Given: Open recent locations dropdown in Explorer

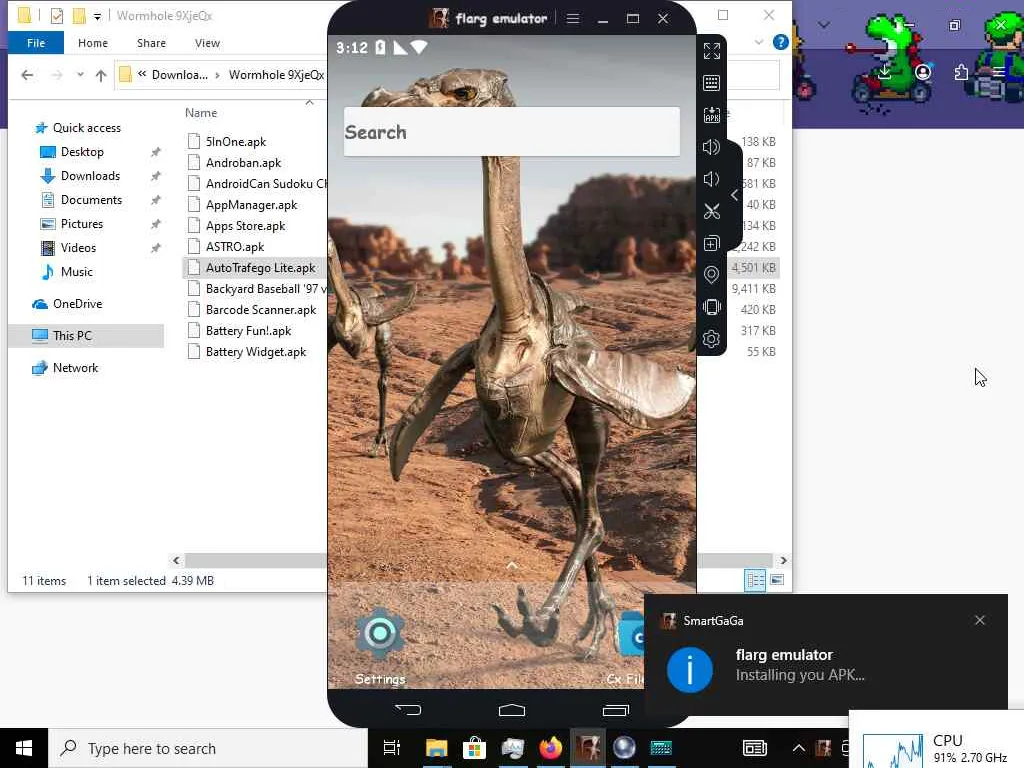Looking at the screenshot, I should click(80, 75).
